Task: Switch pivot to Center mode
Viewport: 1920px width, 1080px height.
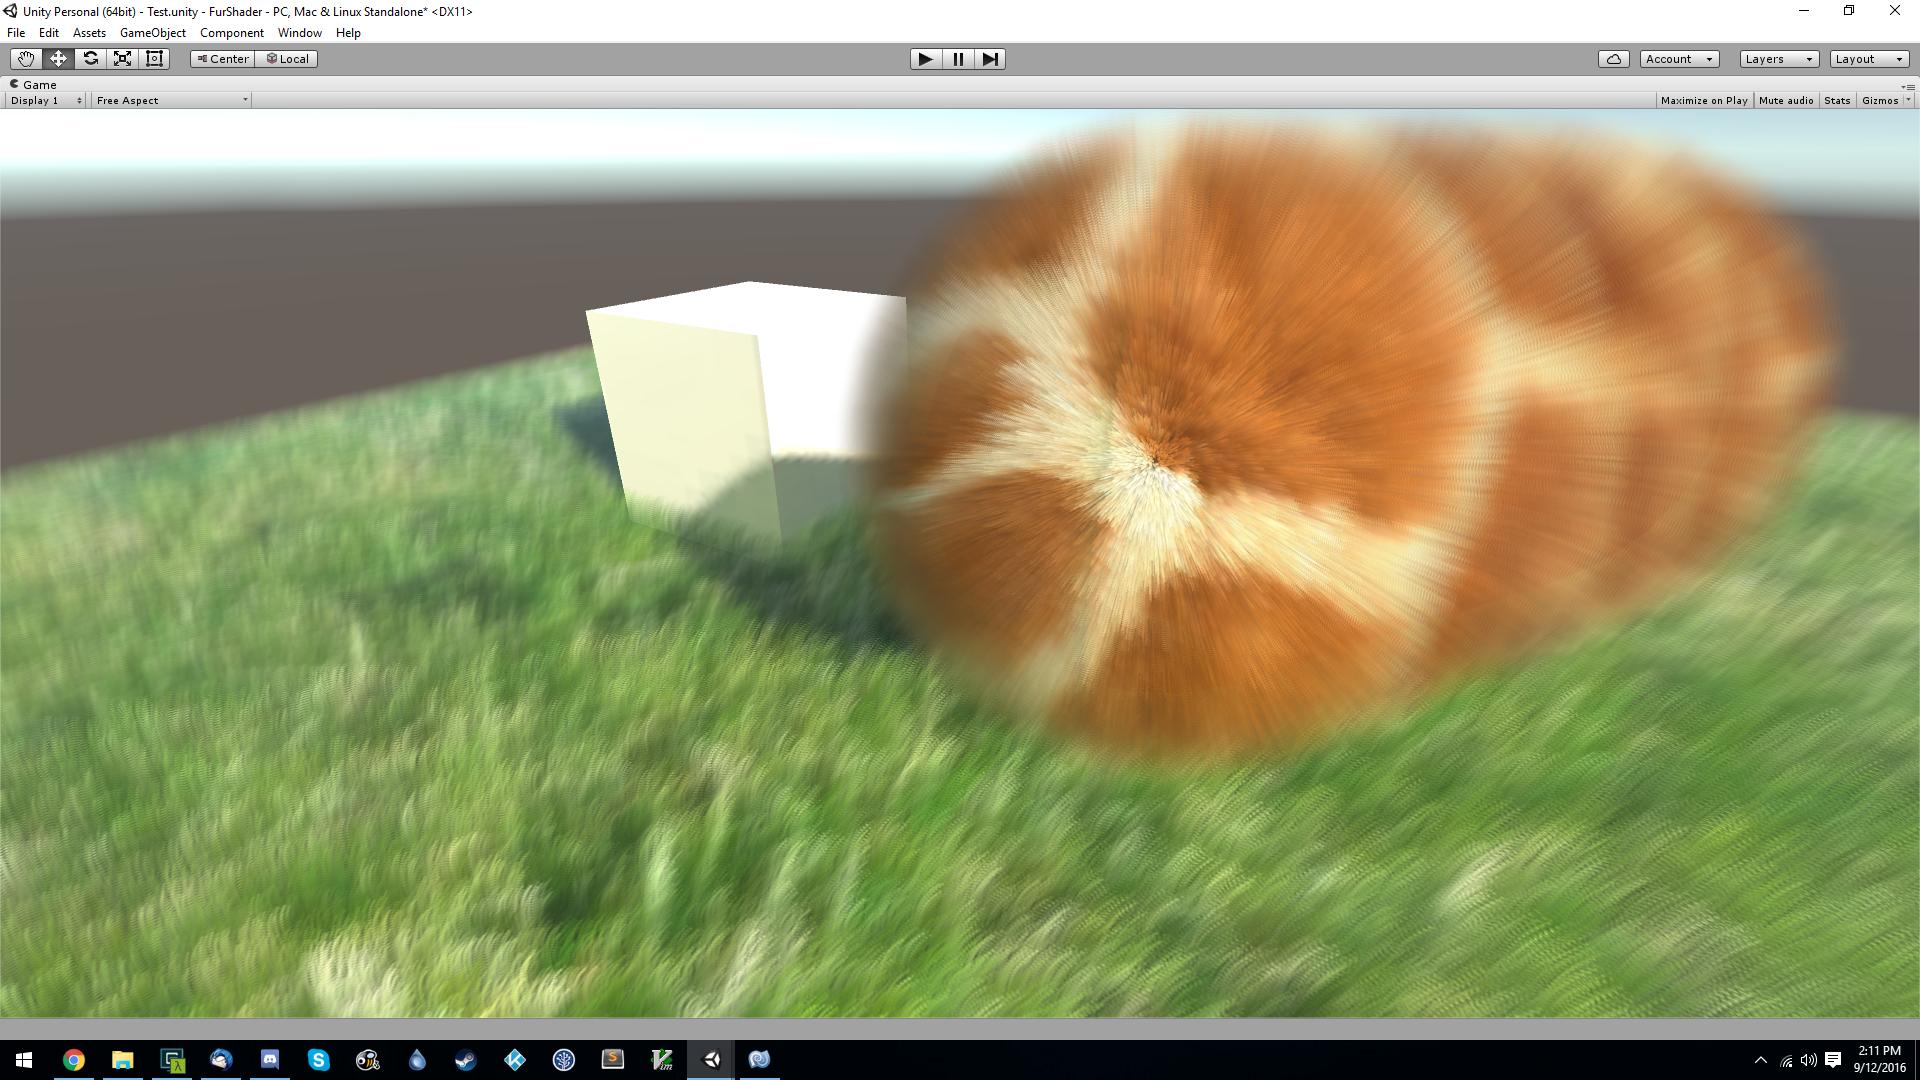Action: 221,58
